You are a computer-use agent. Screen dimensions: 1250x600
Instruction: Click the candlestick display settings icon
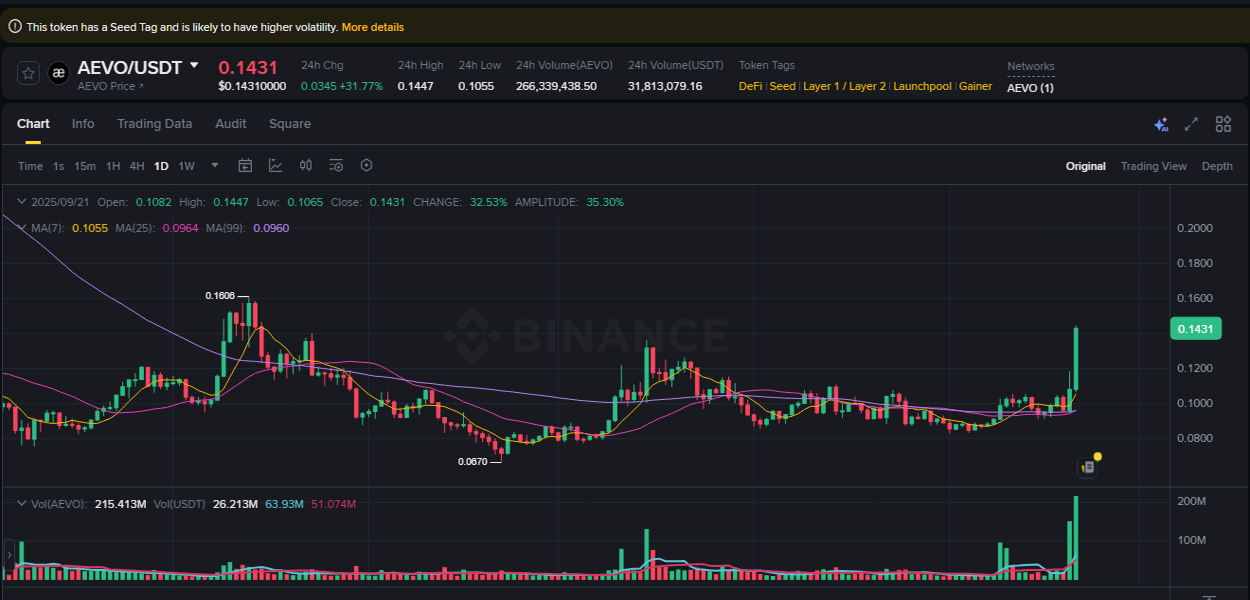(x=306, y=165)
